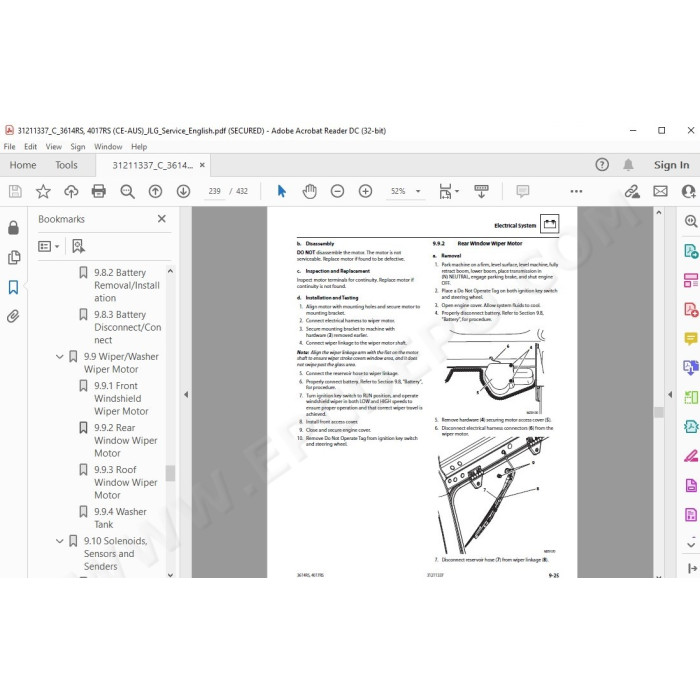Image resolution: width=700 pixels, height=700 pixels.
Task: Open security lock panel
Action: coord(13,228)
